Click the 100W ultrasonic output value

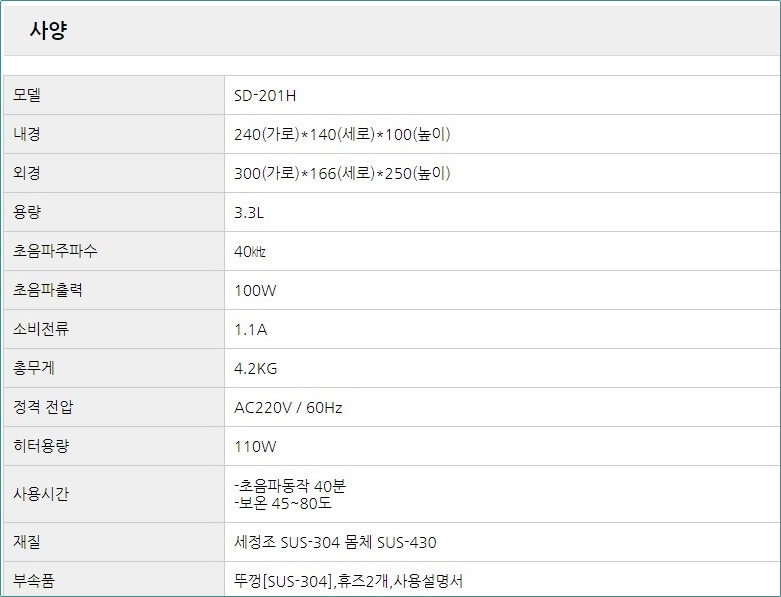pos(255,290)
